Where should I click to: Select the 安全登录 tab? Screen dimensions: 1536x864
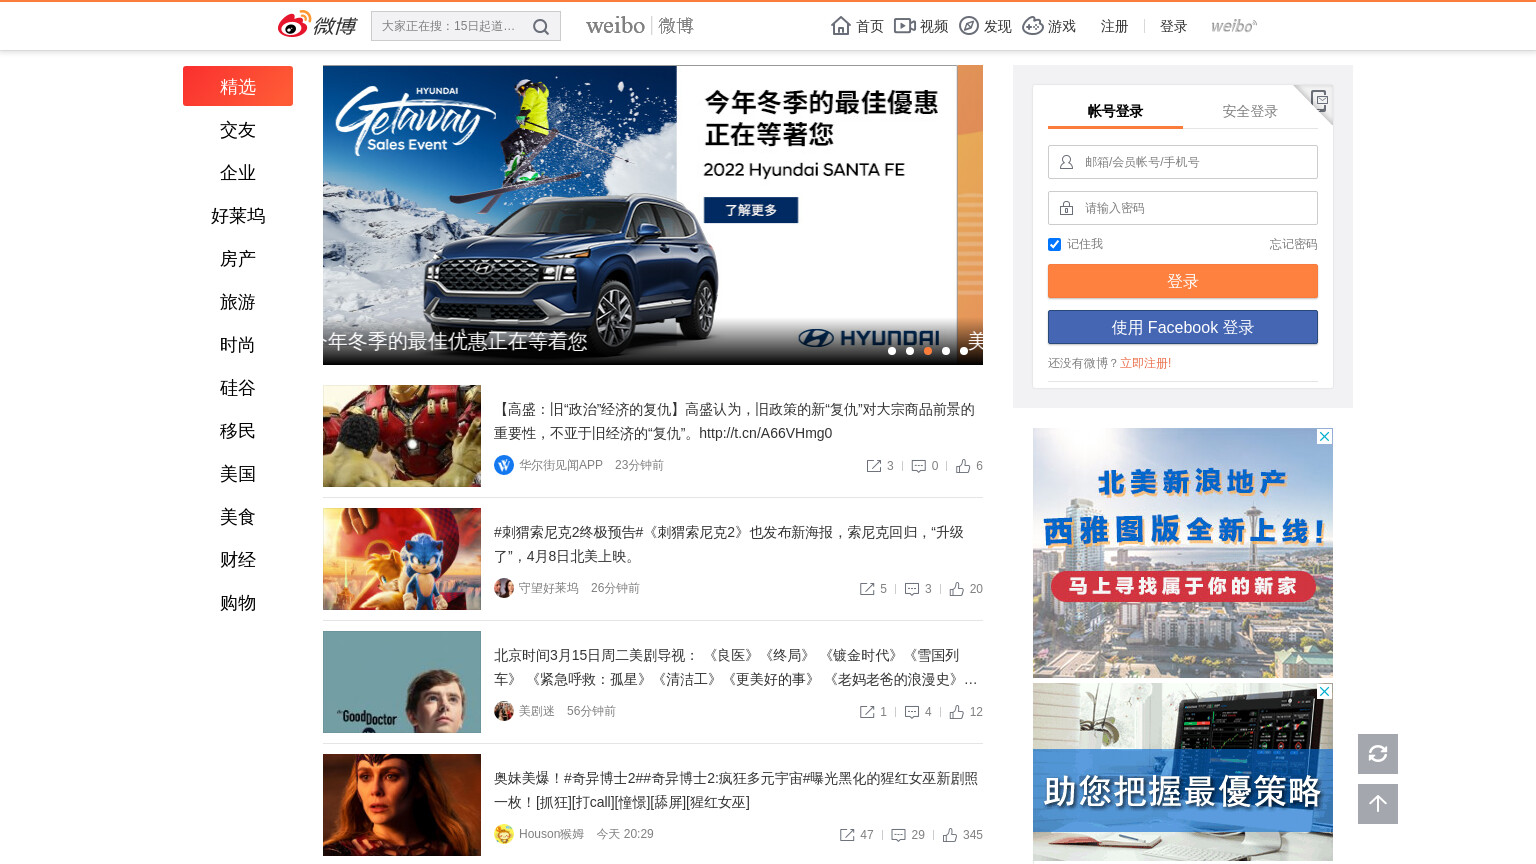pos(1250,111)
